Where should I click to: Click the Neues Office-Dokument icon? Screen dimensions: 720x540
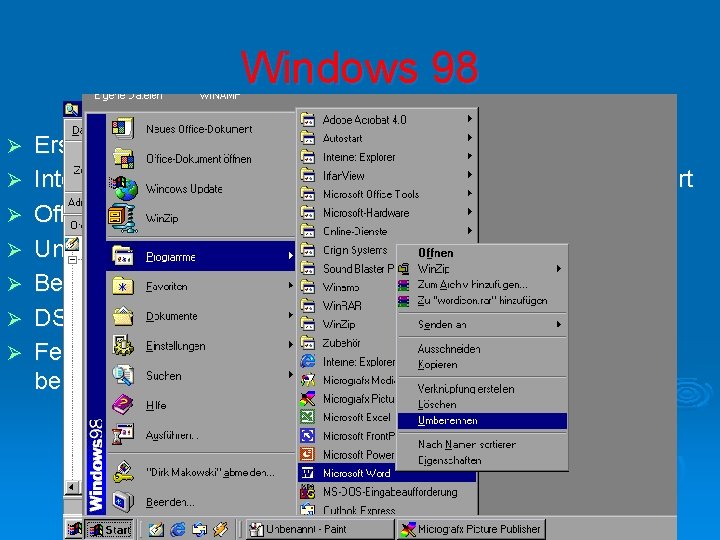pyautogui.click(x=123, y=128)
